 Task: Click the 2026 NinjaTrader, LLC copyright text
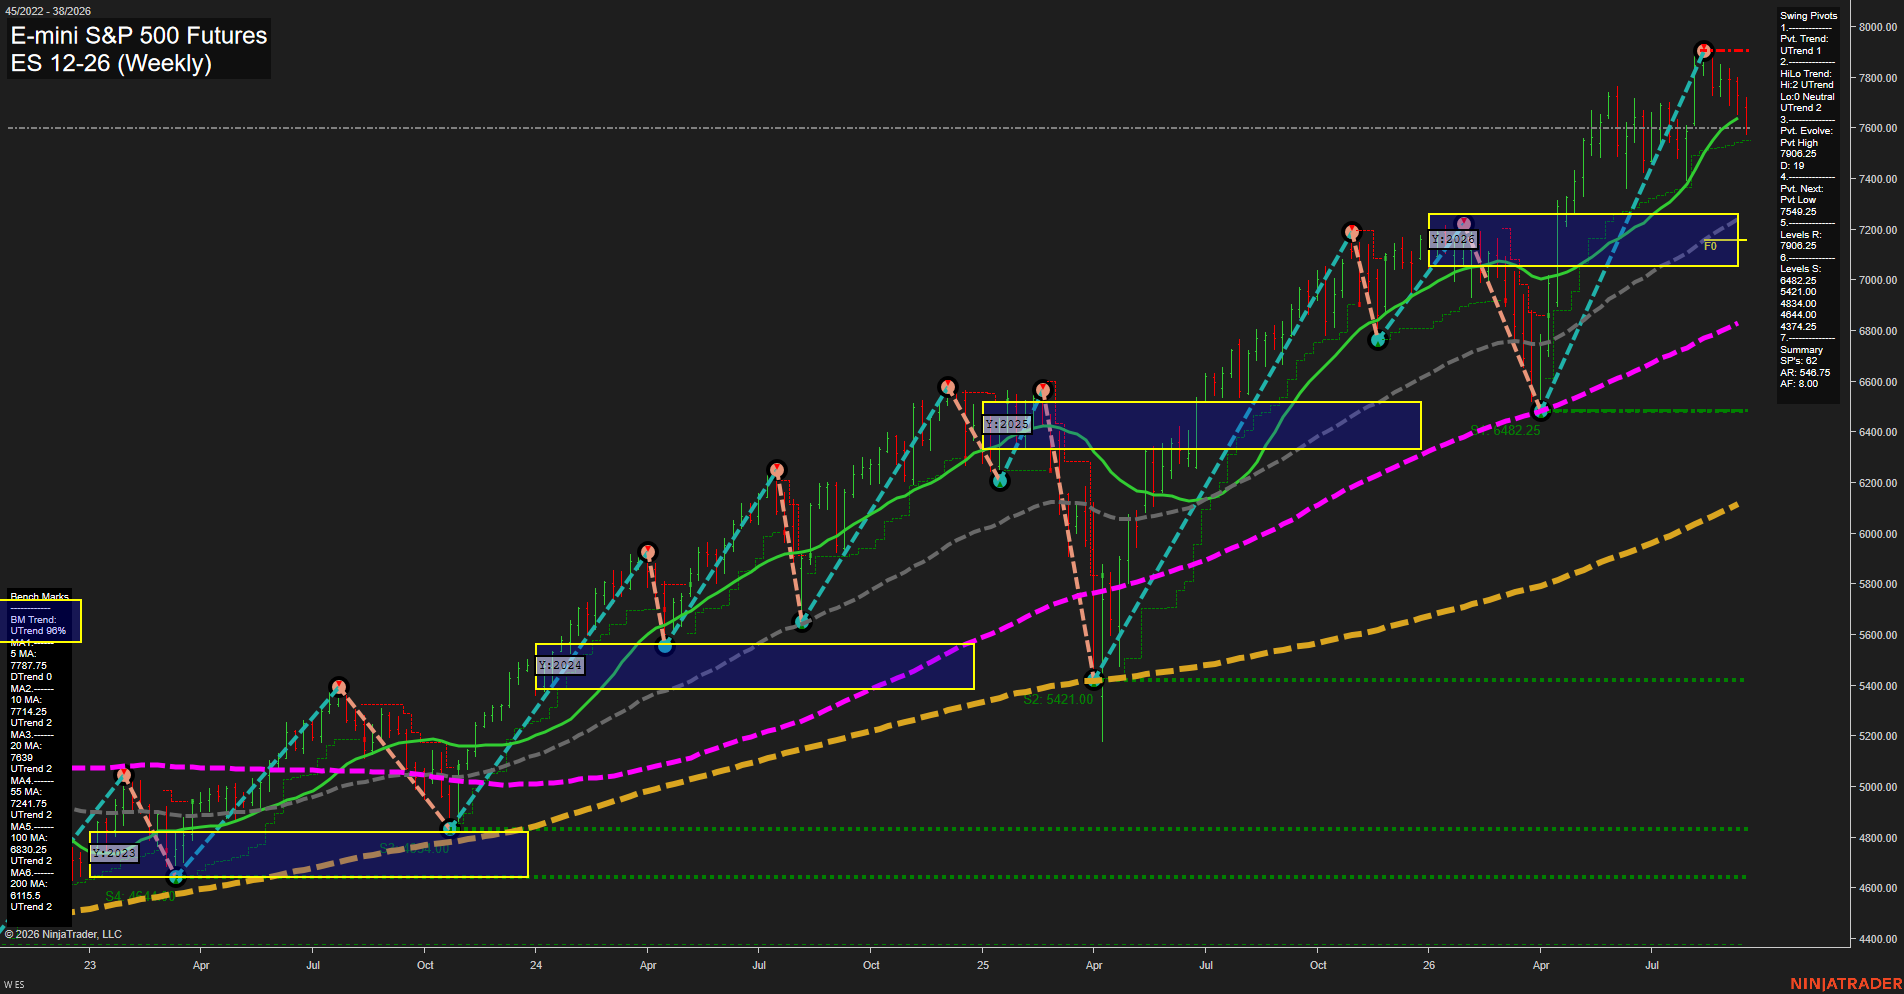(63, 934)
